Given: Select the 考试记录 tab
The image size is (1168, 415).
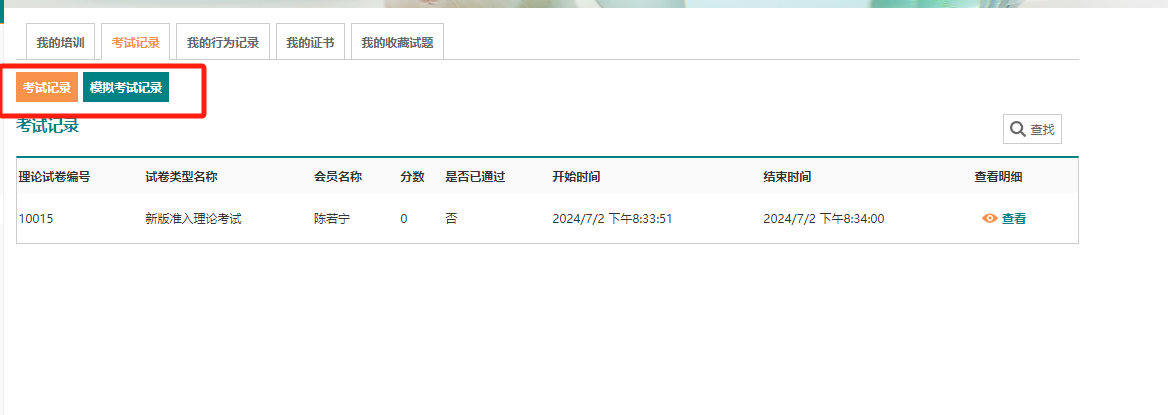Looking at the screenshot, I should point(135,43).
